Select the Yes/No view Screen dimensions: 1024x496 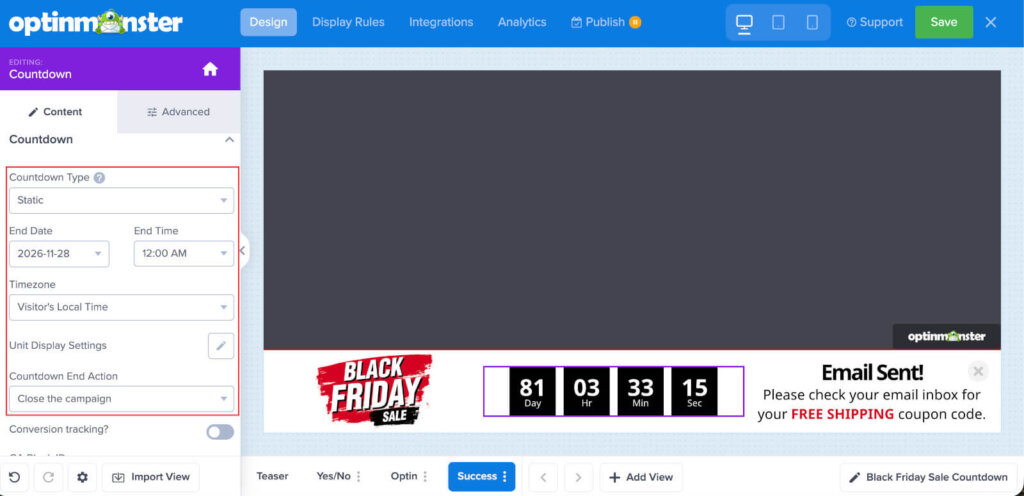[x=333, y=476]
